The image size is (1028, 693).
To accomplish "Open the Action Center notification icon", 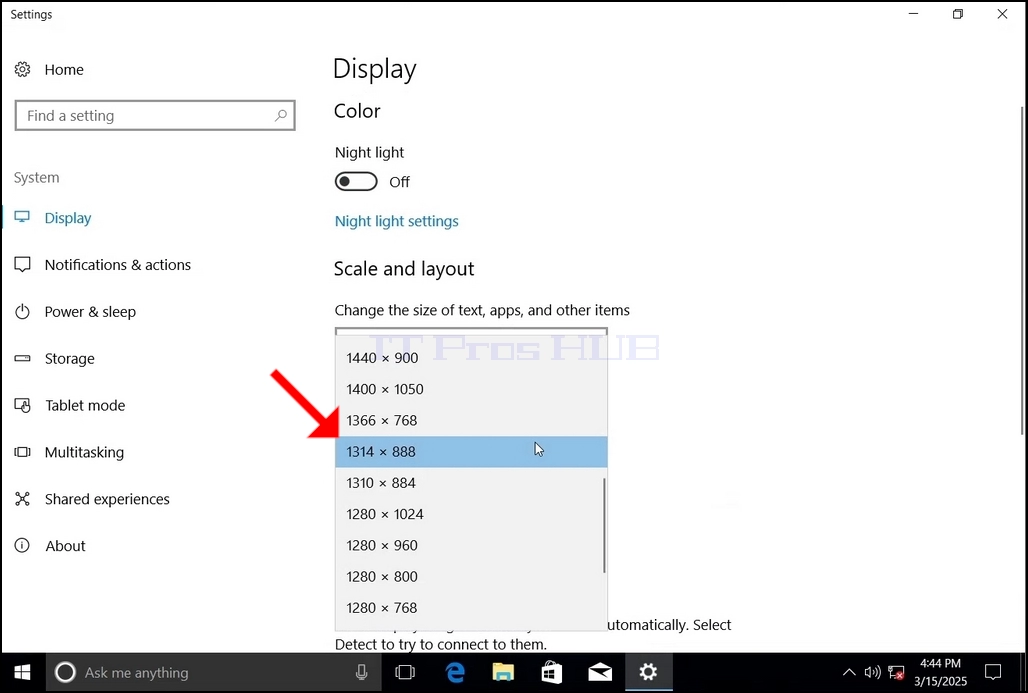I will 993,673.
